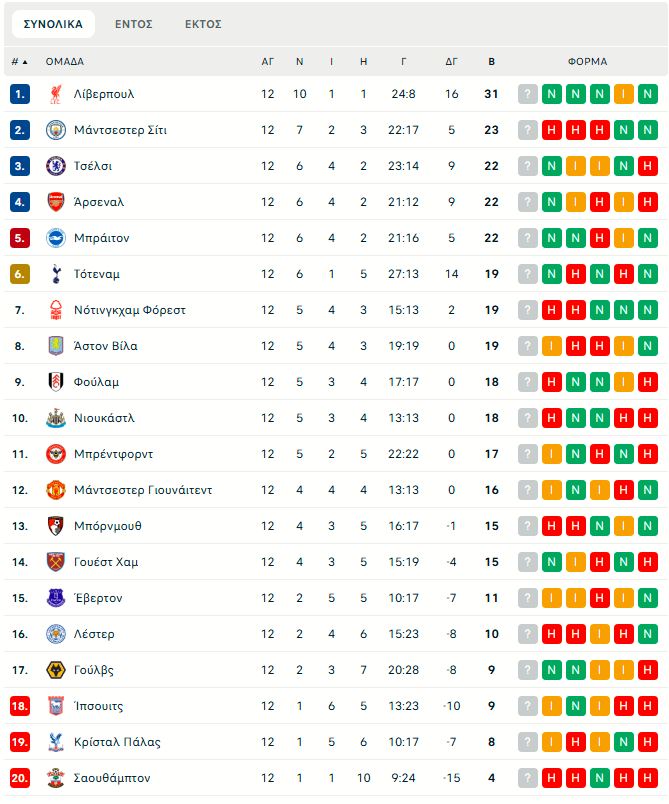Click Manchester City's first red loss badge
669x804 pixels.
552,130
